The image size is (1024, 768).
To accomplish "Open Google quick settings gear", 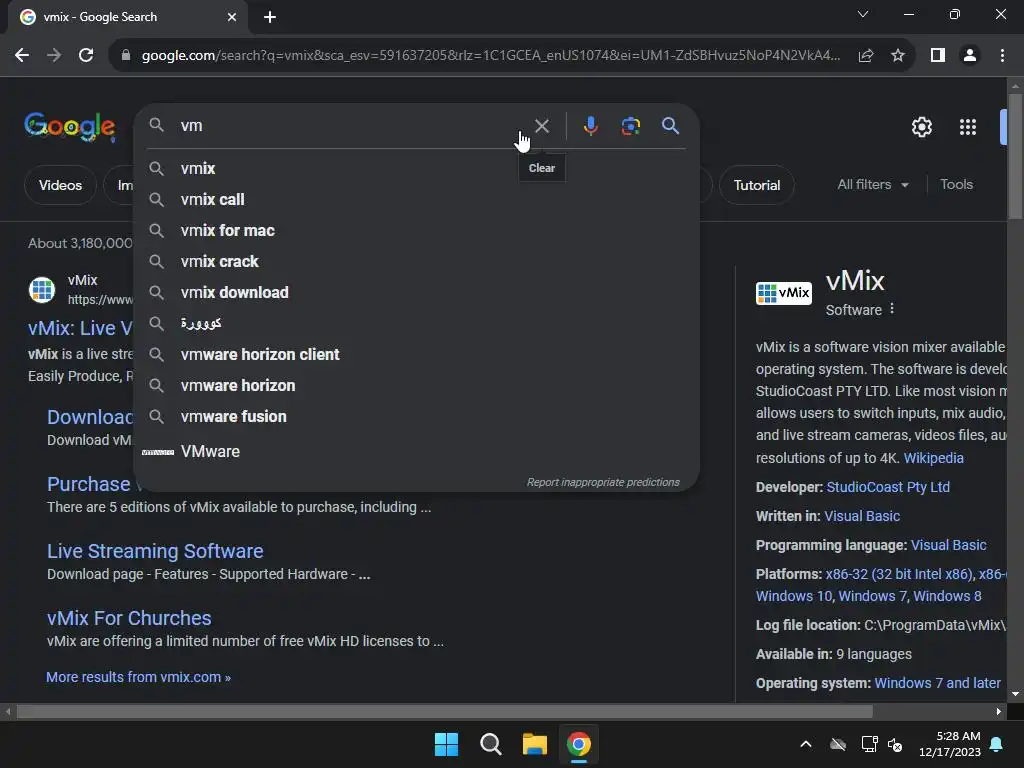I will pos(921,127).
